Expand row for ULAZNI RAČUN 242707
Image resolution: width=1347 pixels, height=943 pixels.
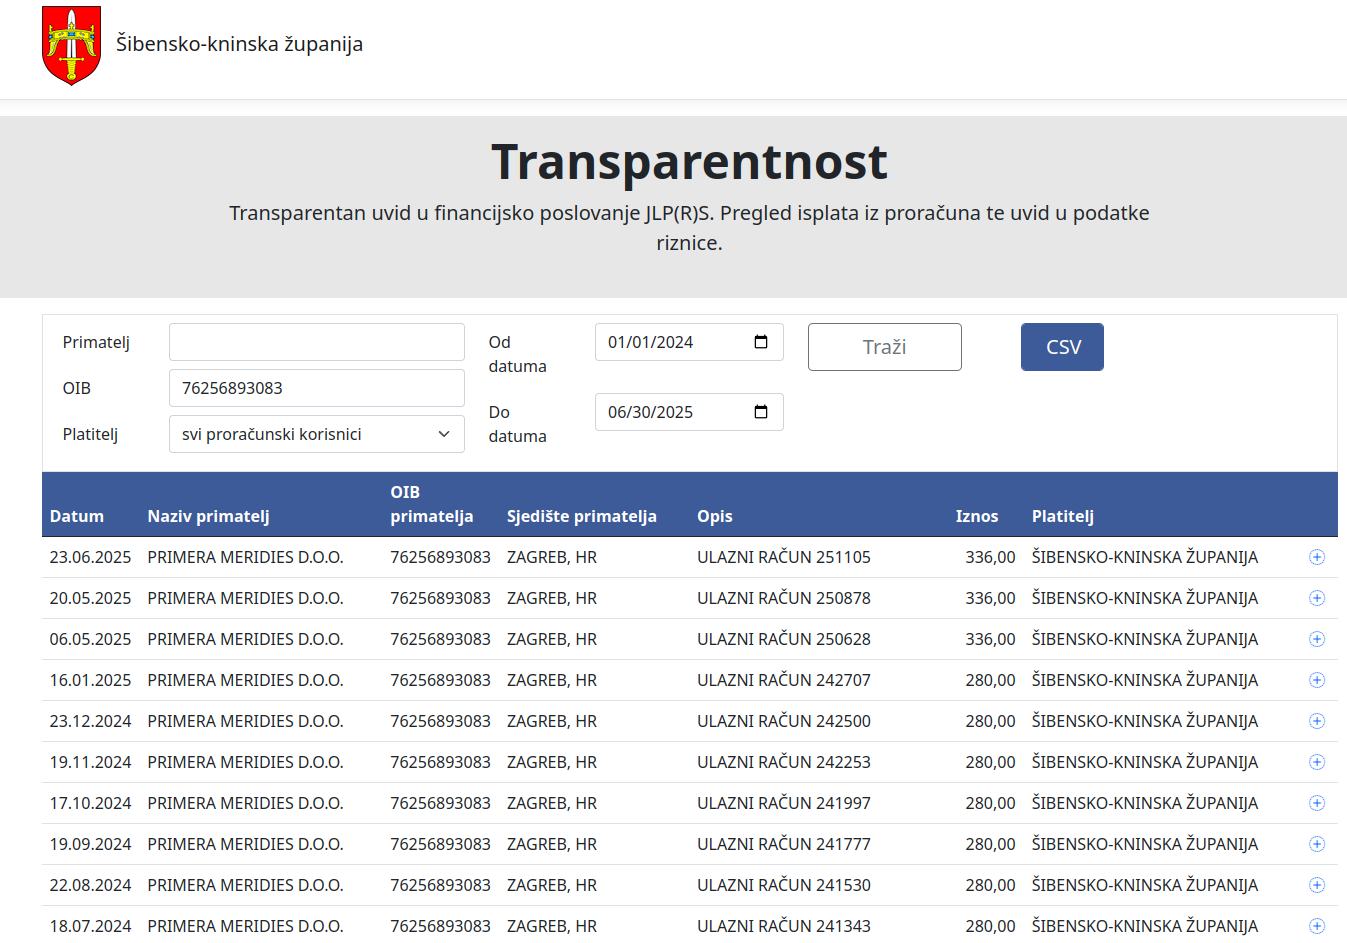pyautogui.click(x=1316, y=680)
